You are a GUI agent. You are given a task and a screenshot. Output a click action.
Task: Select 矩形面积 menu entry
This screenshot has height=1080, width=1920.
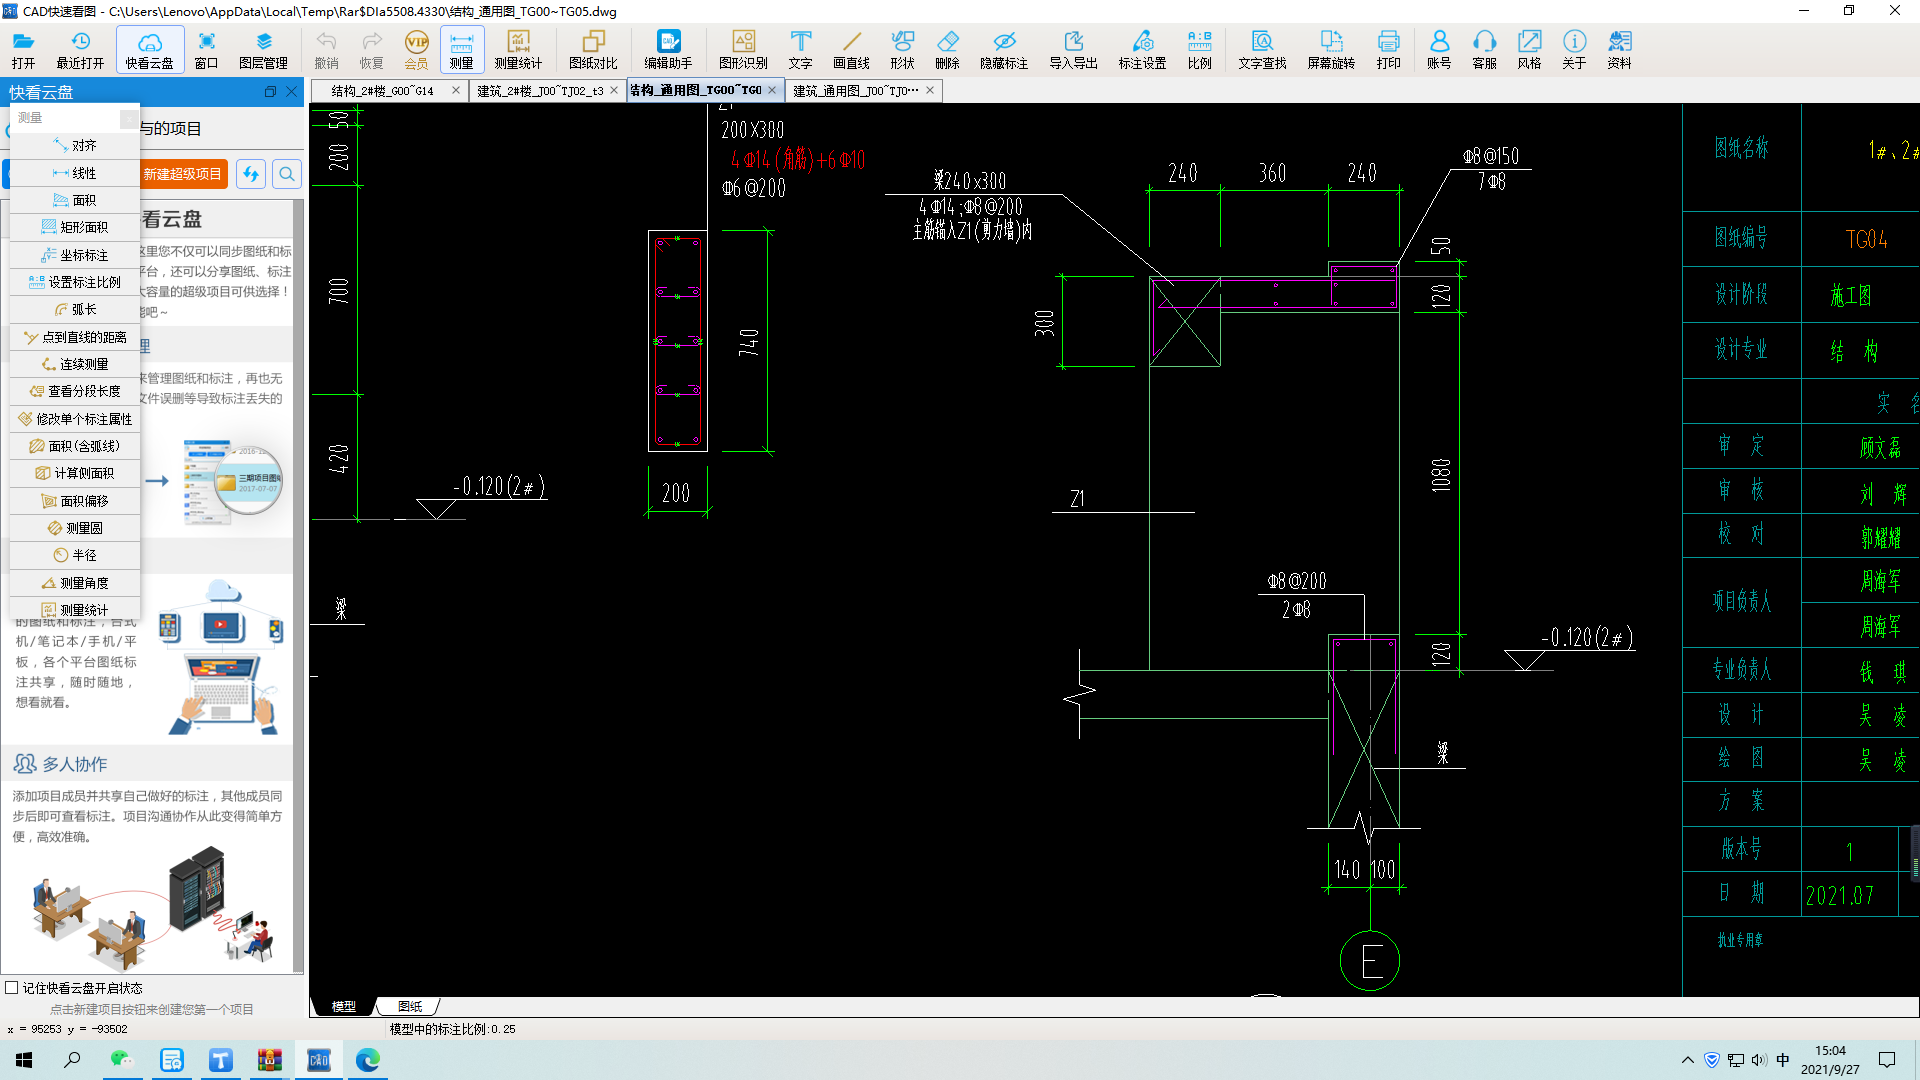pyautogui.click(x=75, y=227)
